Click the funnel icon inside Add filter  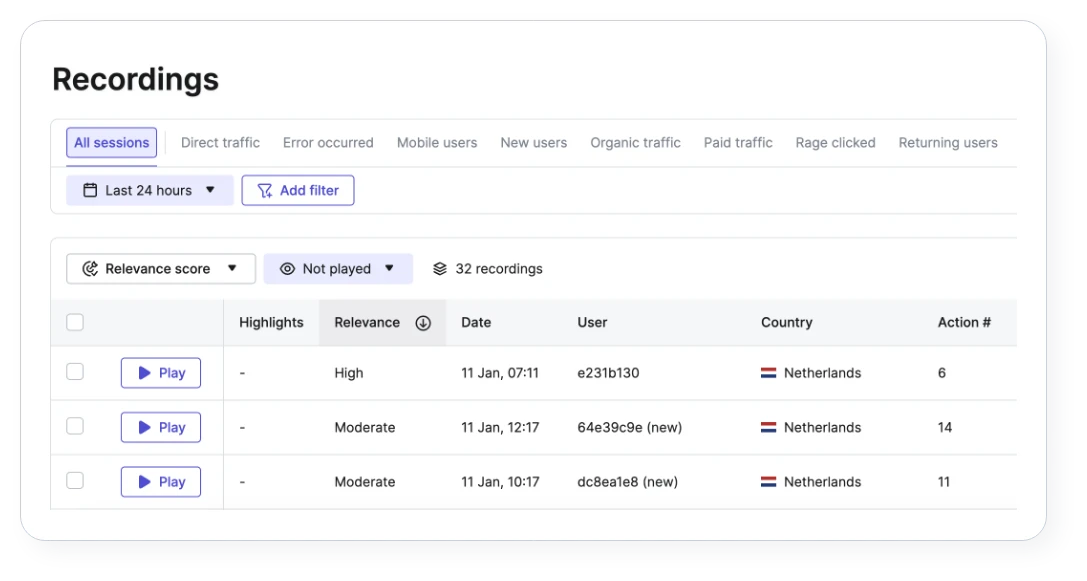point(262,190)
